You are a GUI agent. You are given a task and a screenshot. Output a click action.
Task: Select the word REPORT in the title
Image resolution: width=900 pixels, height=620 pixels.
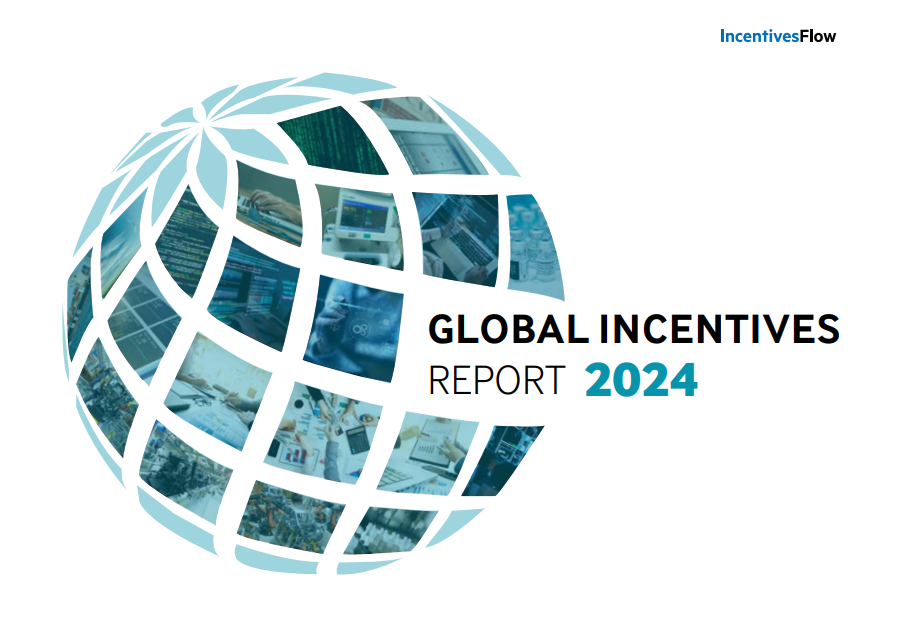(496, 381)
